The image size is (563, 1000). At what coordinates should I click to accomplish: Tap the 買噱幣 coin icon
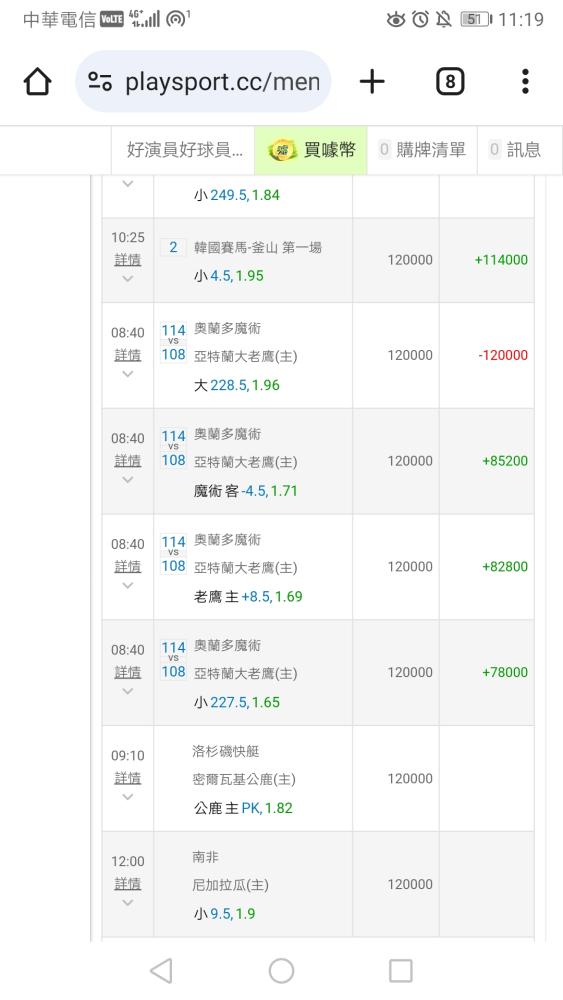(x=282, y=150)
